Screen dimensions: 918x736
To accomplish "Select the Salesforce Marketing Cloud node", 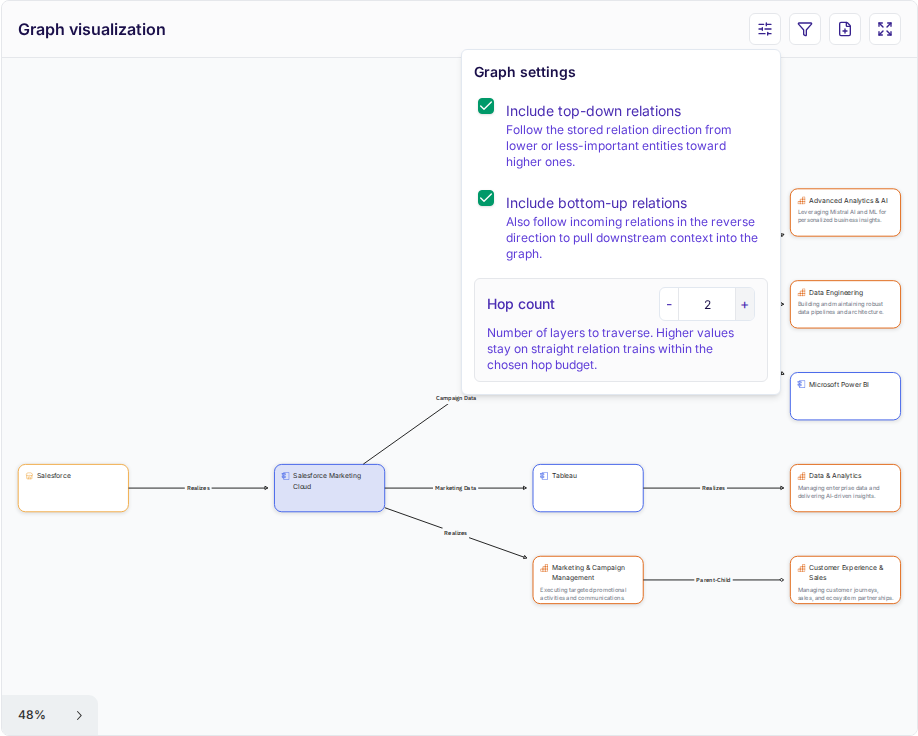I will click(330, 488).
